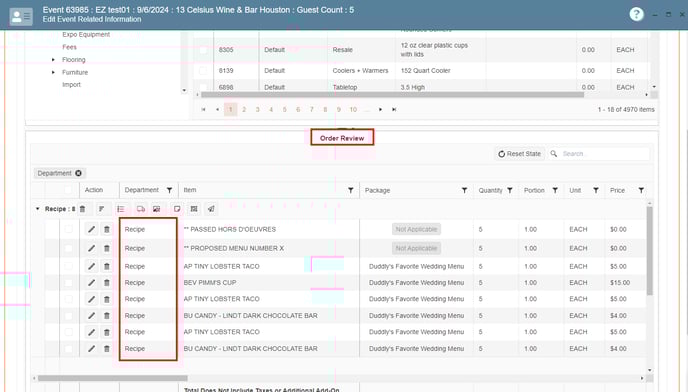688x392 pixels.
Task: Delete the PROPOSED MENU NUMBER X row
Action: 107,248
